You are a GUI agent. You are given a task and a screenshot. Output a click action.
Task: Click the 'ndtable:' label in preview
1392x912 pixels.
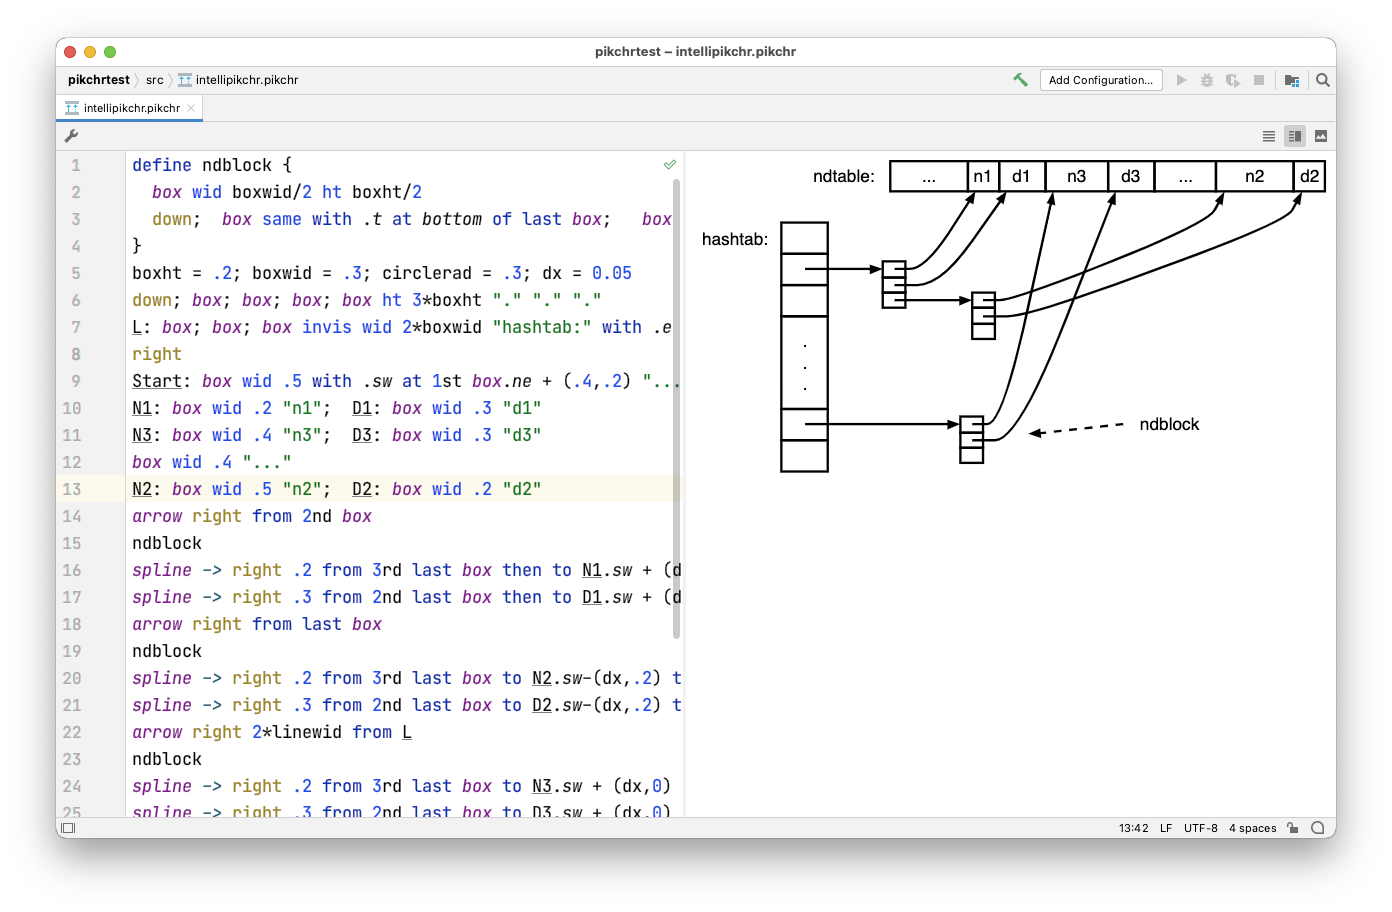pyautogui.click(x=843, y=177)
